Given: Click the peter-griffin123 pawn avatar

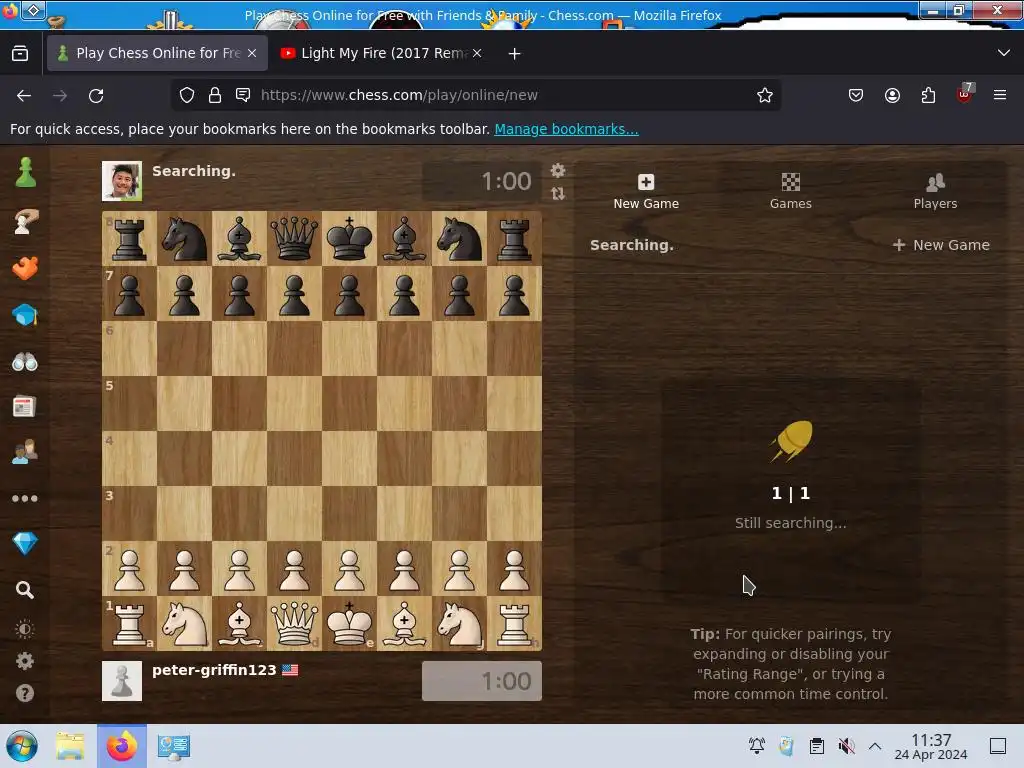Looking at the screenshot, I should 122,681.
